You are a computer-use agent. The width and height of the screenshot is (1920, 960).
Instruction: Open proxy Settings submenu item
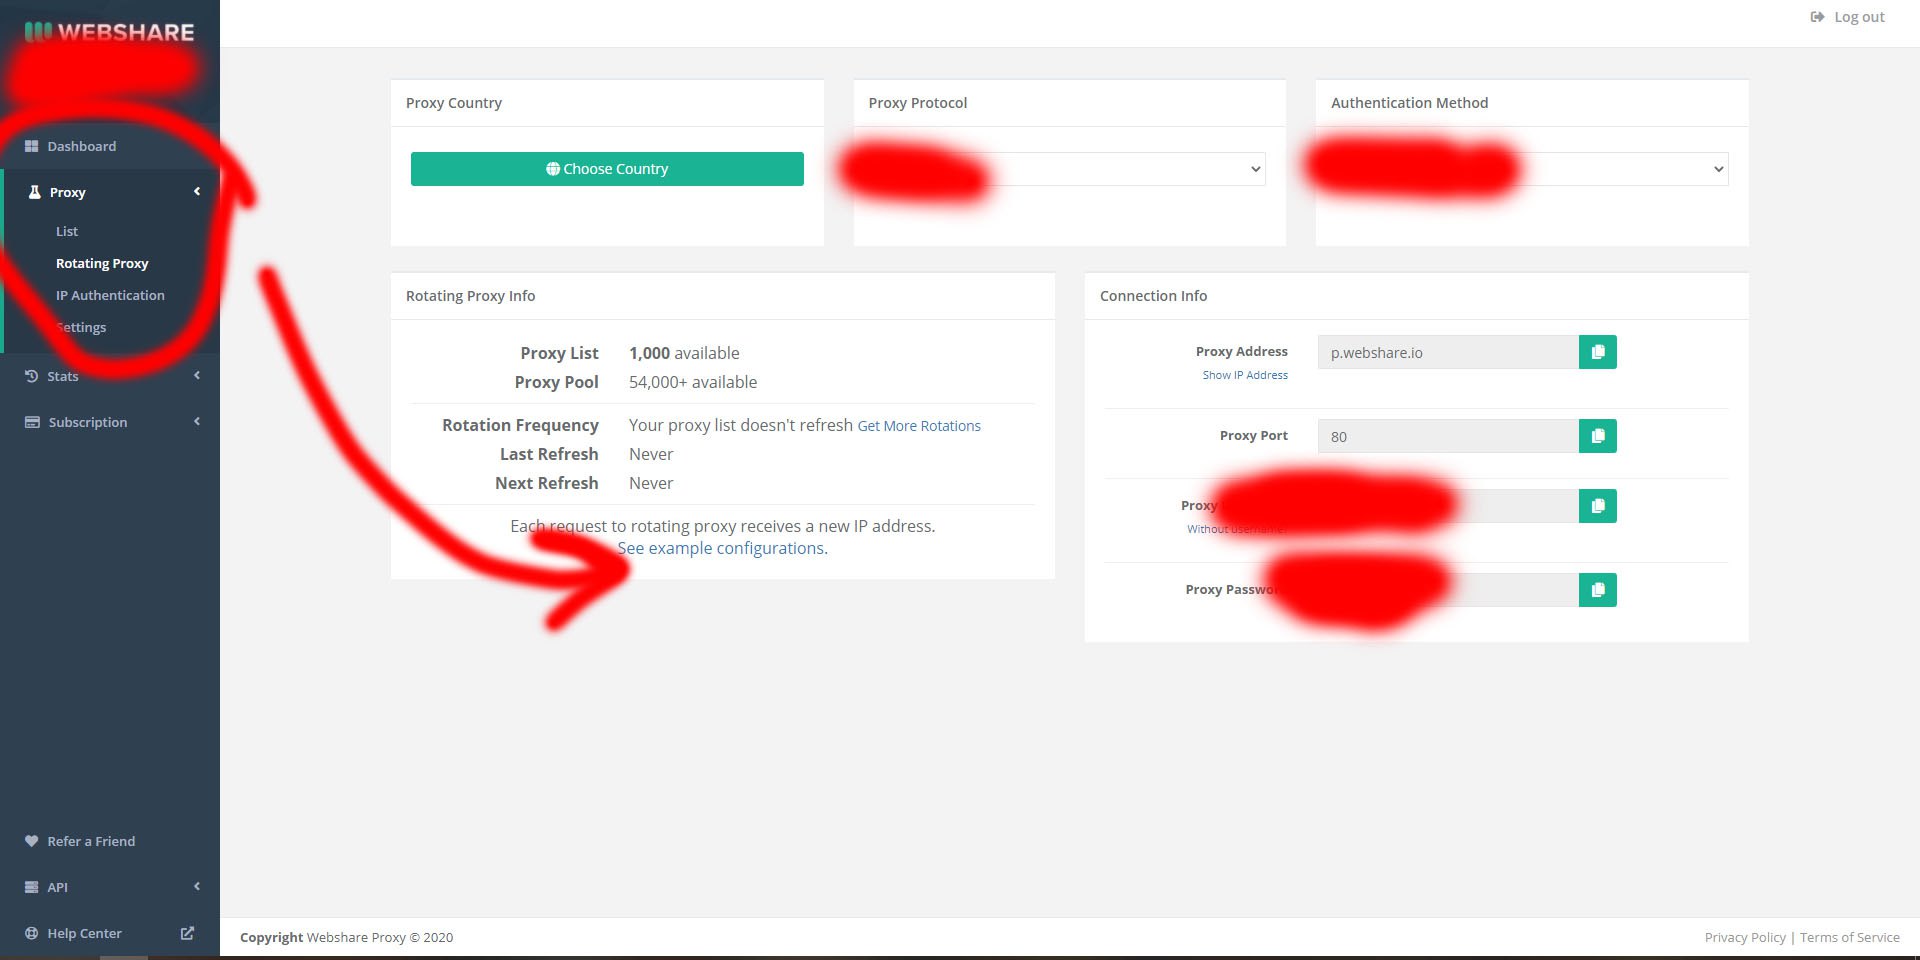[x=81, y=327]
